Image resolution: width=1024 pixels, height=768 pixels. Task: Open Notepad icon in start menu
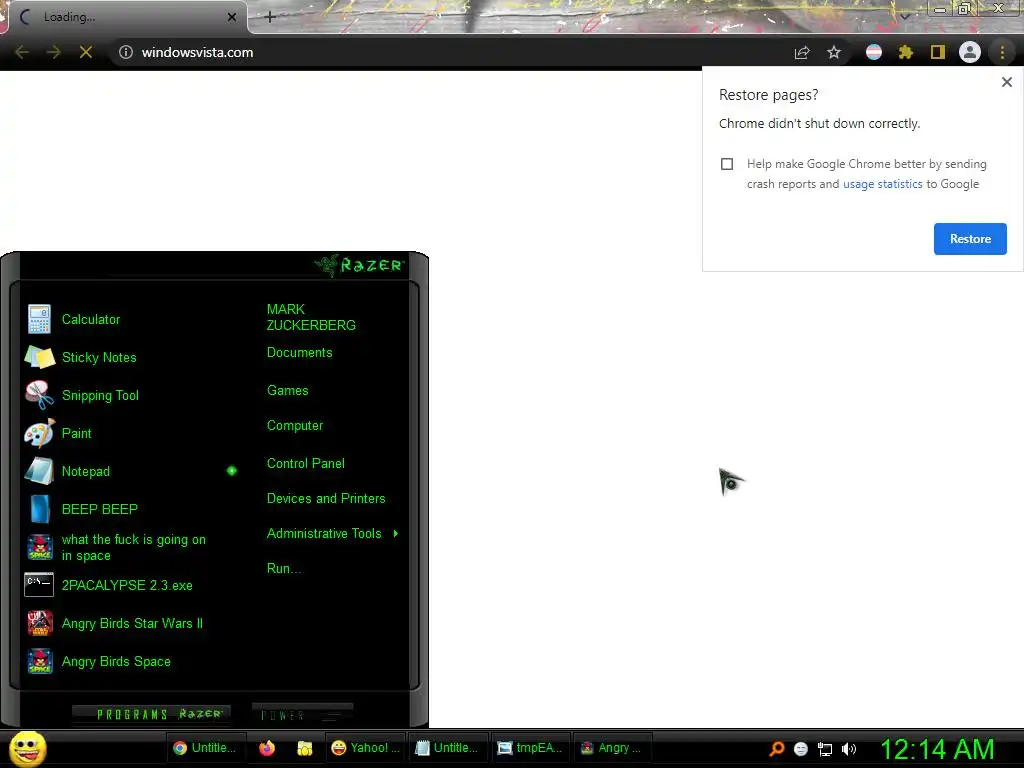[x=39, y=471]
